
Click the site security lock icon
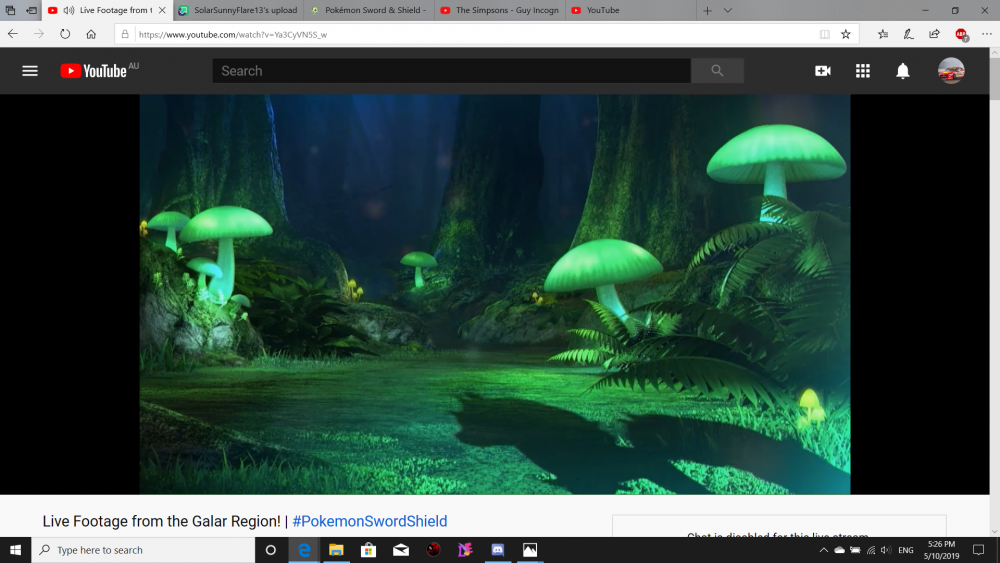click(x=125, y=34)
